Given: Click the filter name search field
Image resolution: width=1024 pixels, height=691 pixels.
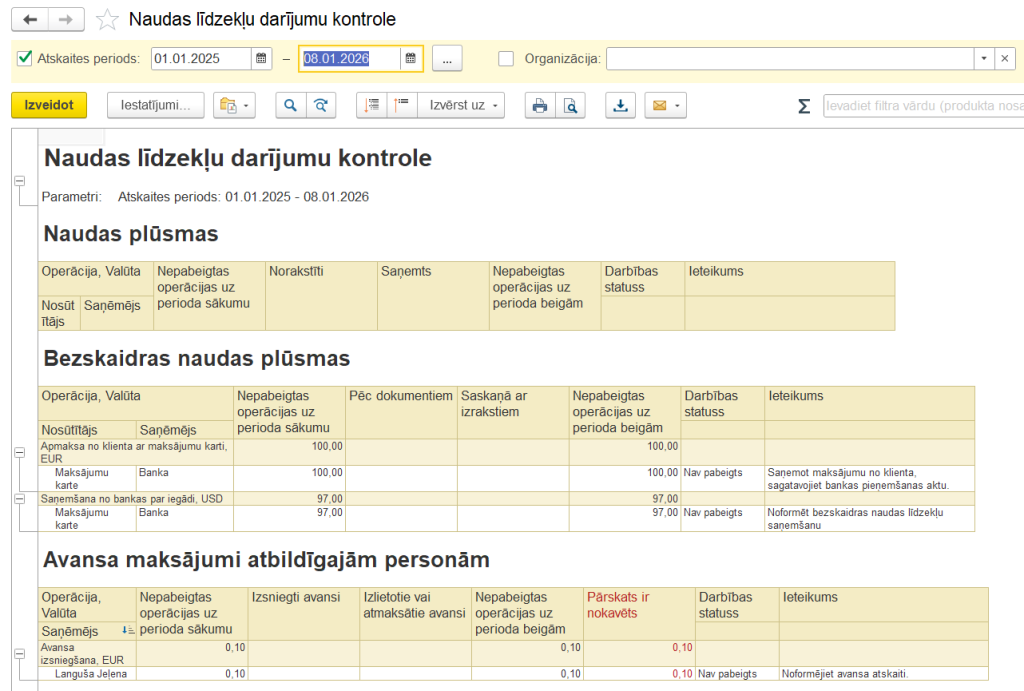Looking at the screenshot, I should pos(922,106).
